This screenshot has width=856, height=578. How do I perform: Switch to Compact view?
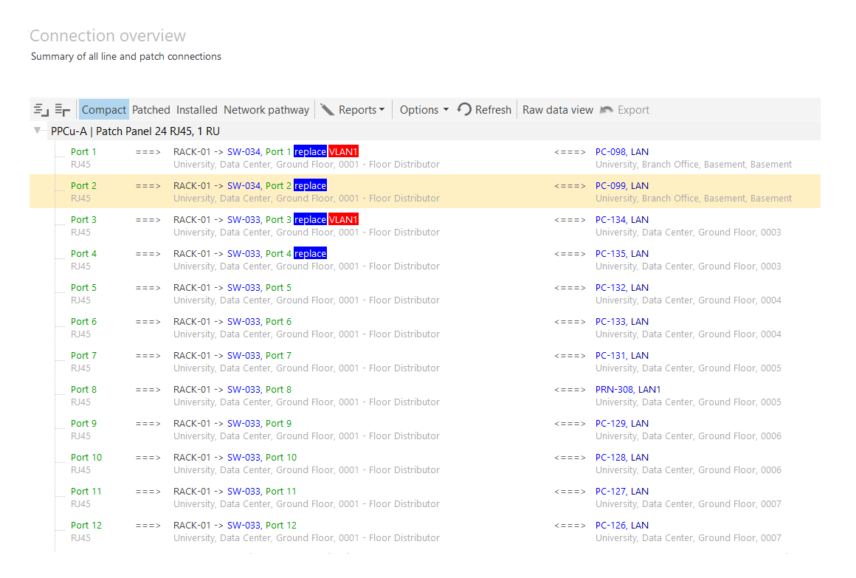tap(104, 110)
